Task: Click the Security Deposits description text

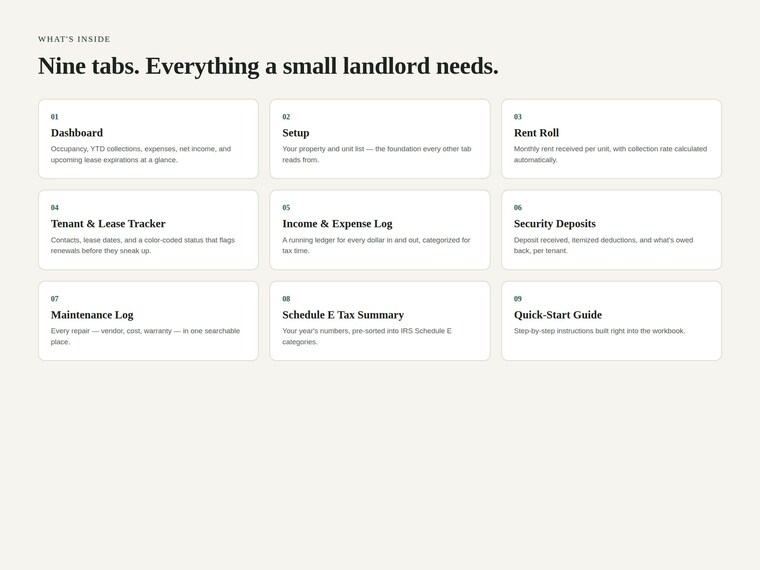Action: click(x=603, y=245)
